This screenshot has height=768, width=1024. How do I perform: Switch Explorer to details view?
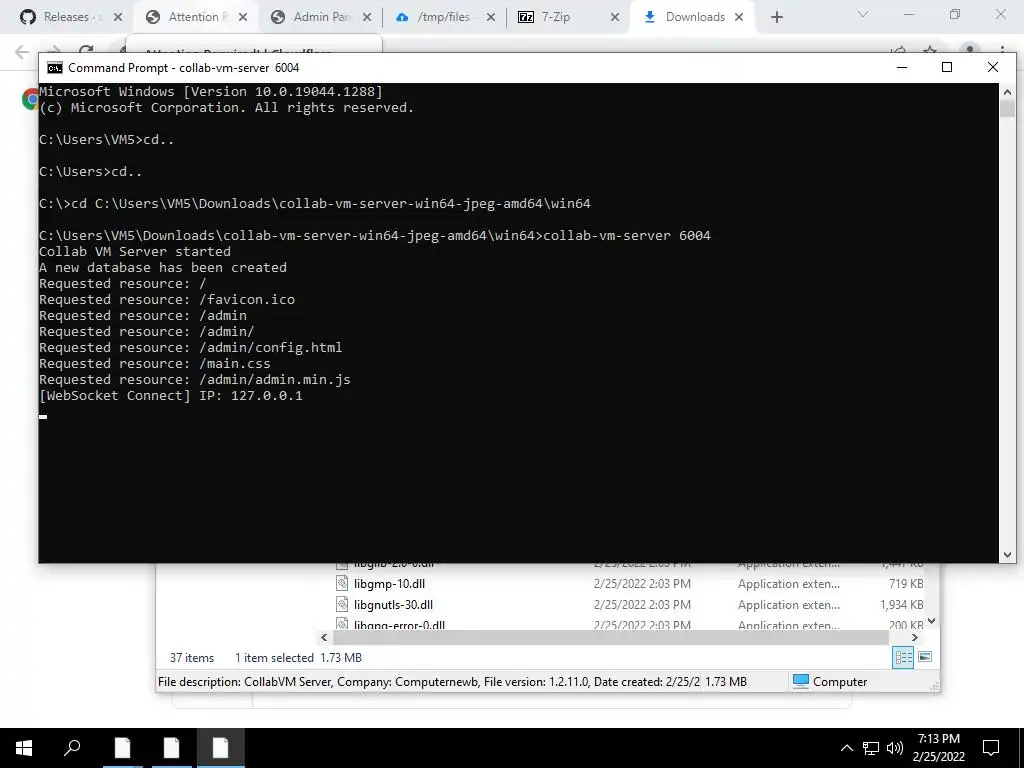click(903, 657)
